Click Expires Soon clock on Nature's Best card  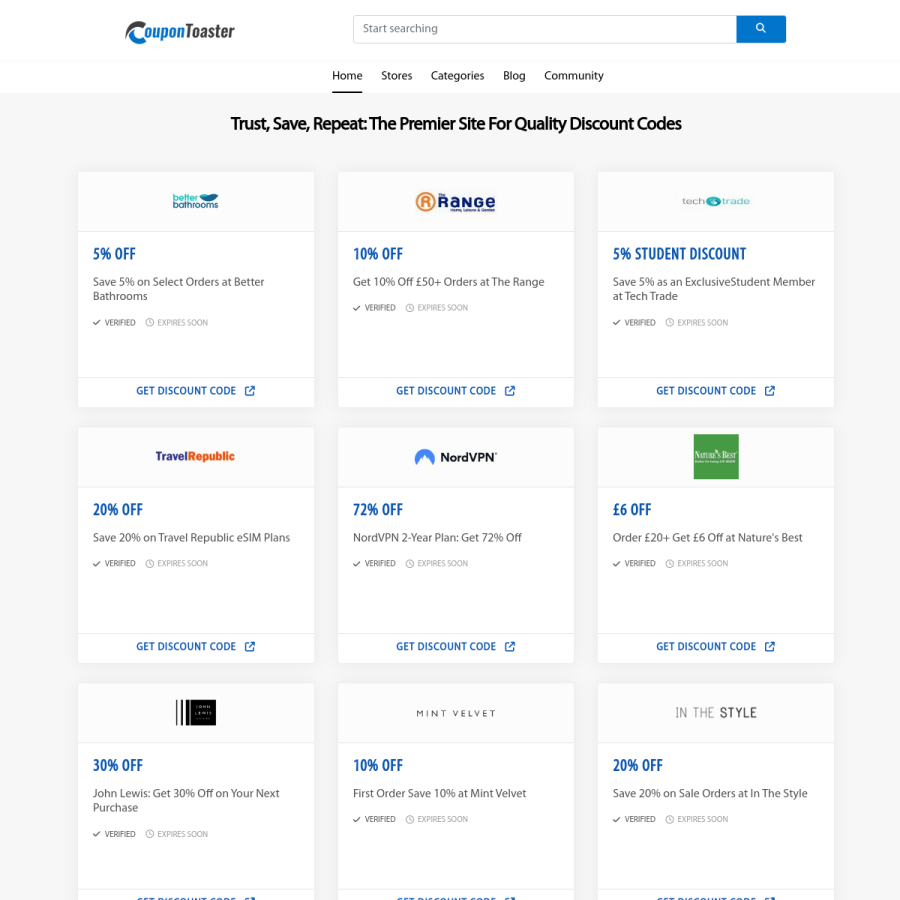(x=670, y=564)
